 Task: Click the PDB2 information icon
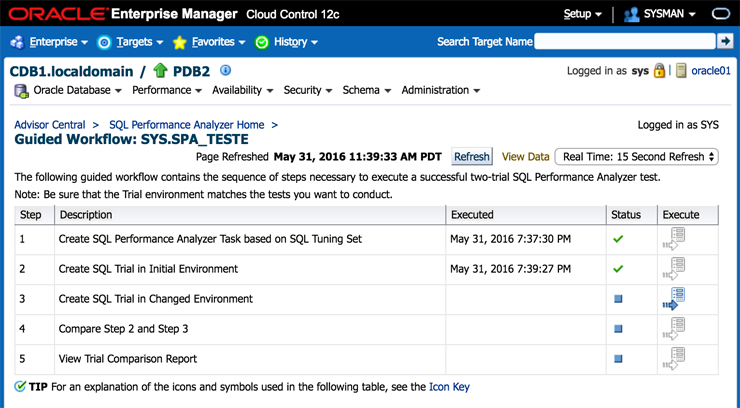pos(225,70)
